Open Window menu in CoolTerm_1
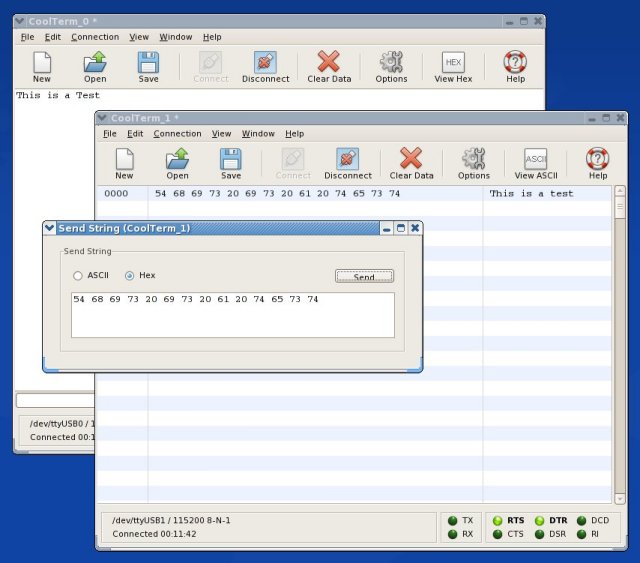640x563 pixels. coord(258,134)
